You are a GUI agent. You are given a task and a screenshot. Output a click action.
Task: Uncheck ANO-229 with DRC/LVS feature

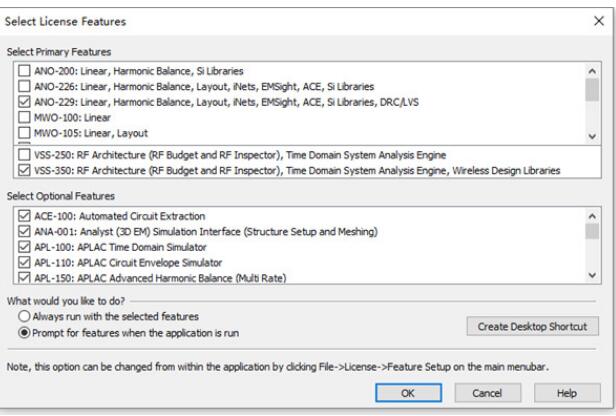point(24,102)
